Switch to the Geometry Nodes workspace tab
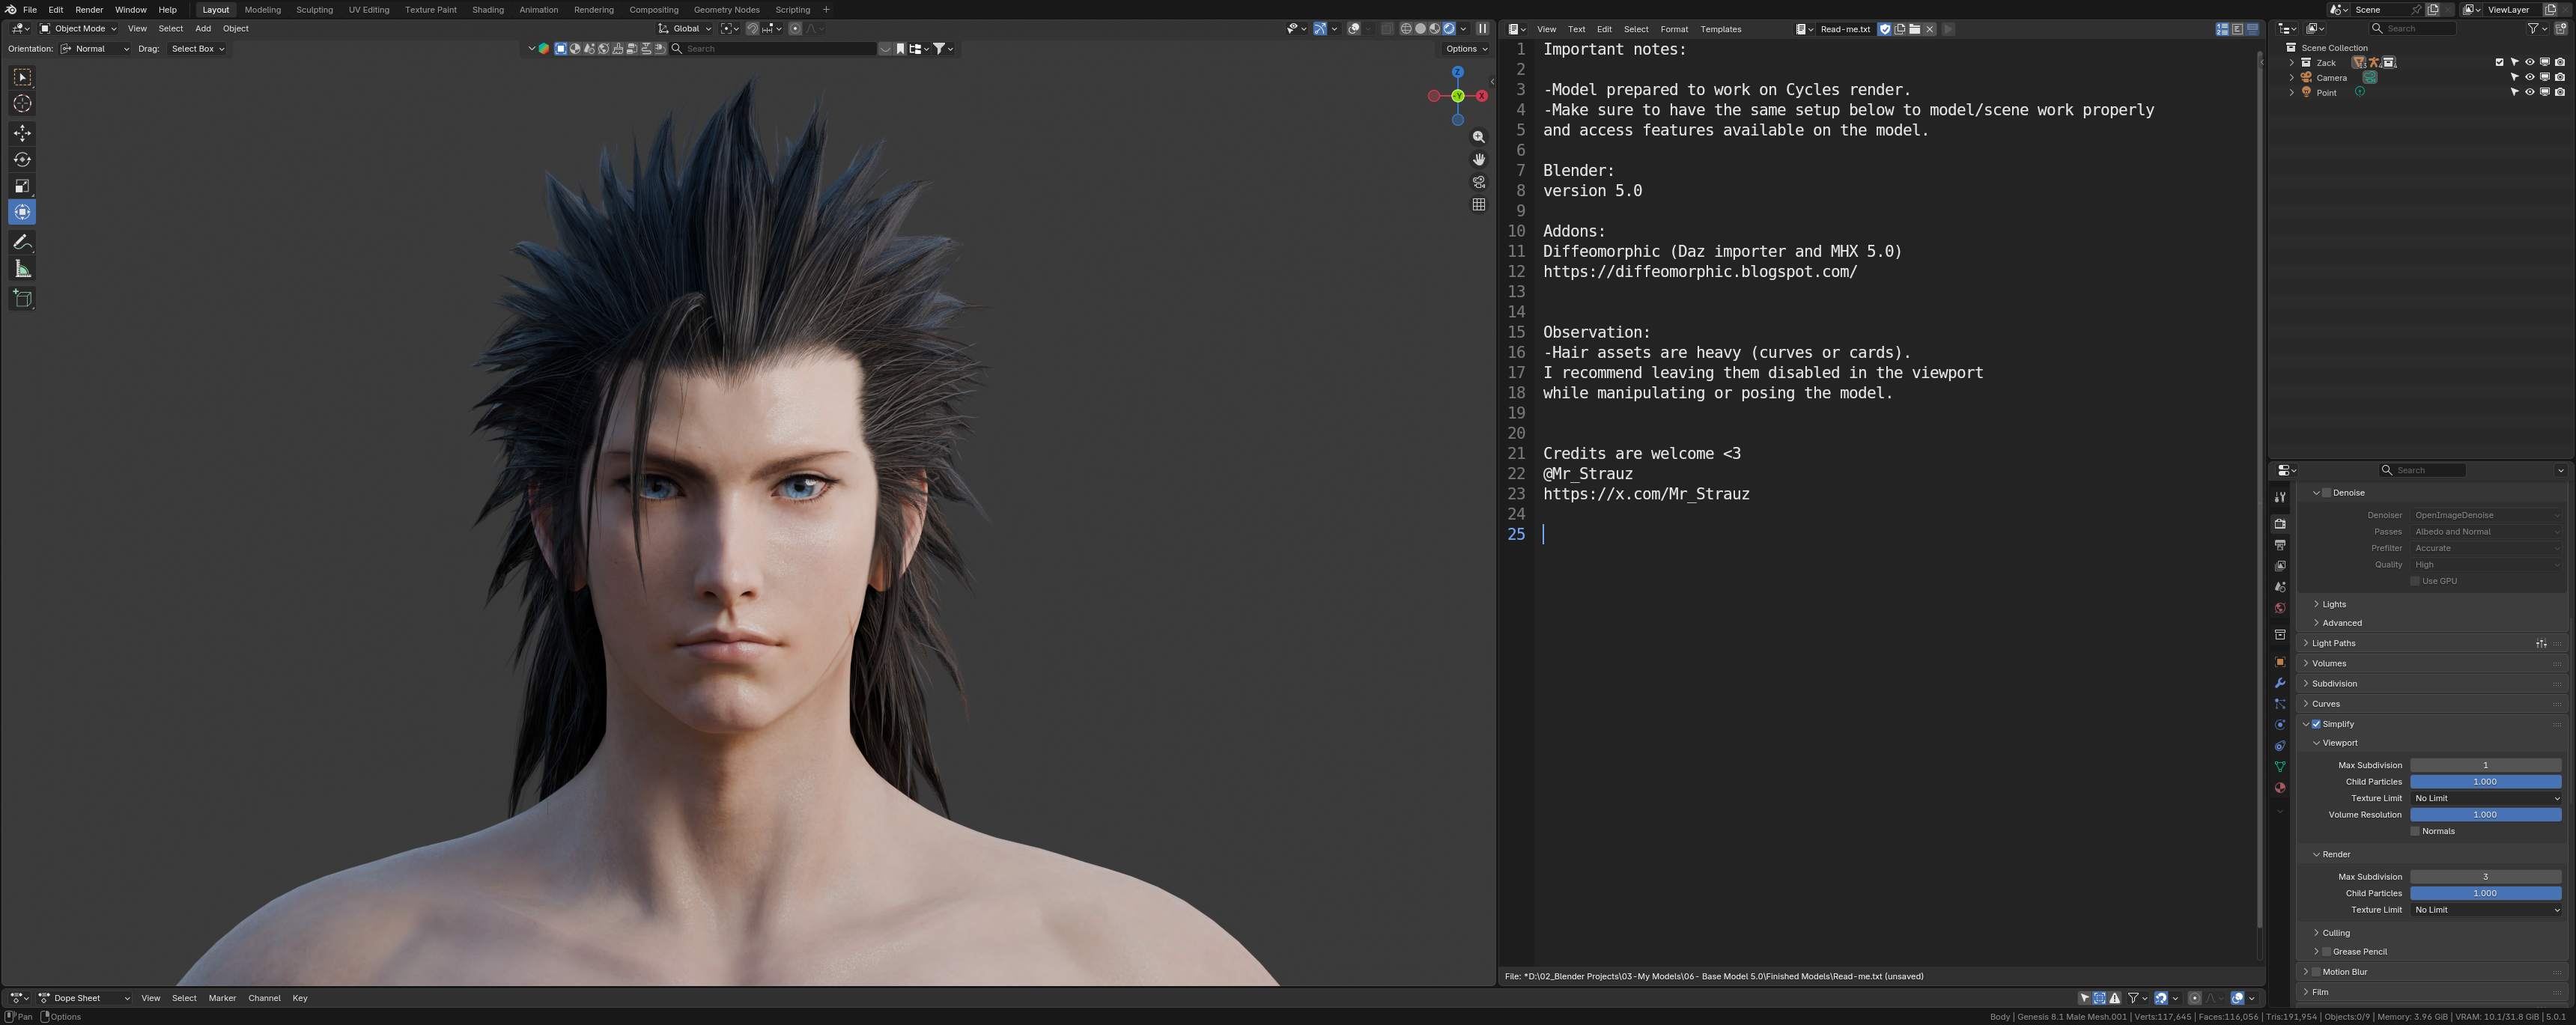The image size is (2576, 1025). pyautogui.click(x=727, y=10)
